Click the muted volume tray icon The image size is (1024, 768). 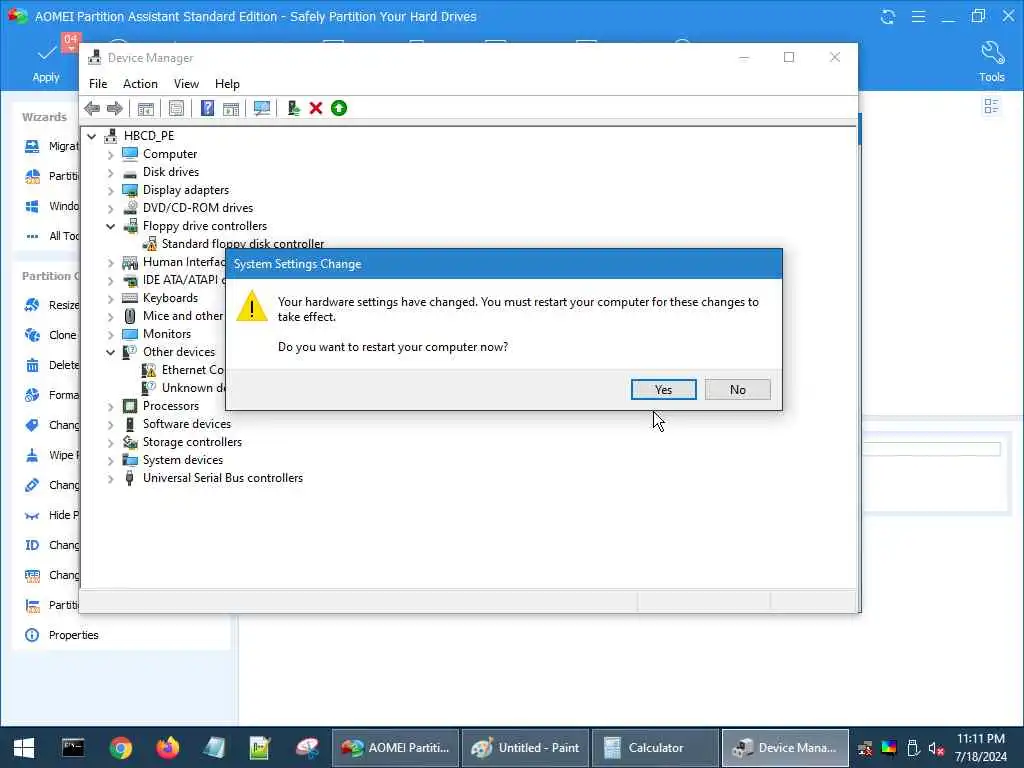tap(937, 748)
